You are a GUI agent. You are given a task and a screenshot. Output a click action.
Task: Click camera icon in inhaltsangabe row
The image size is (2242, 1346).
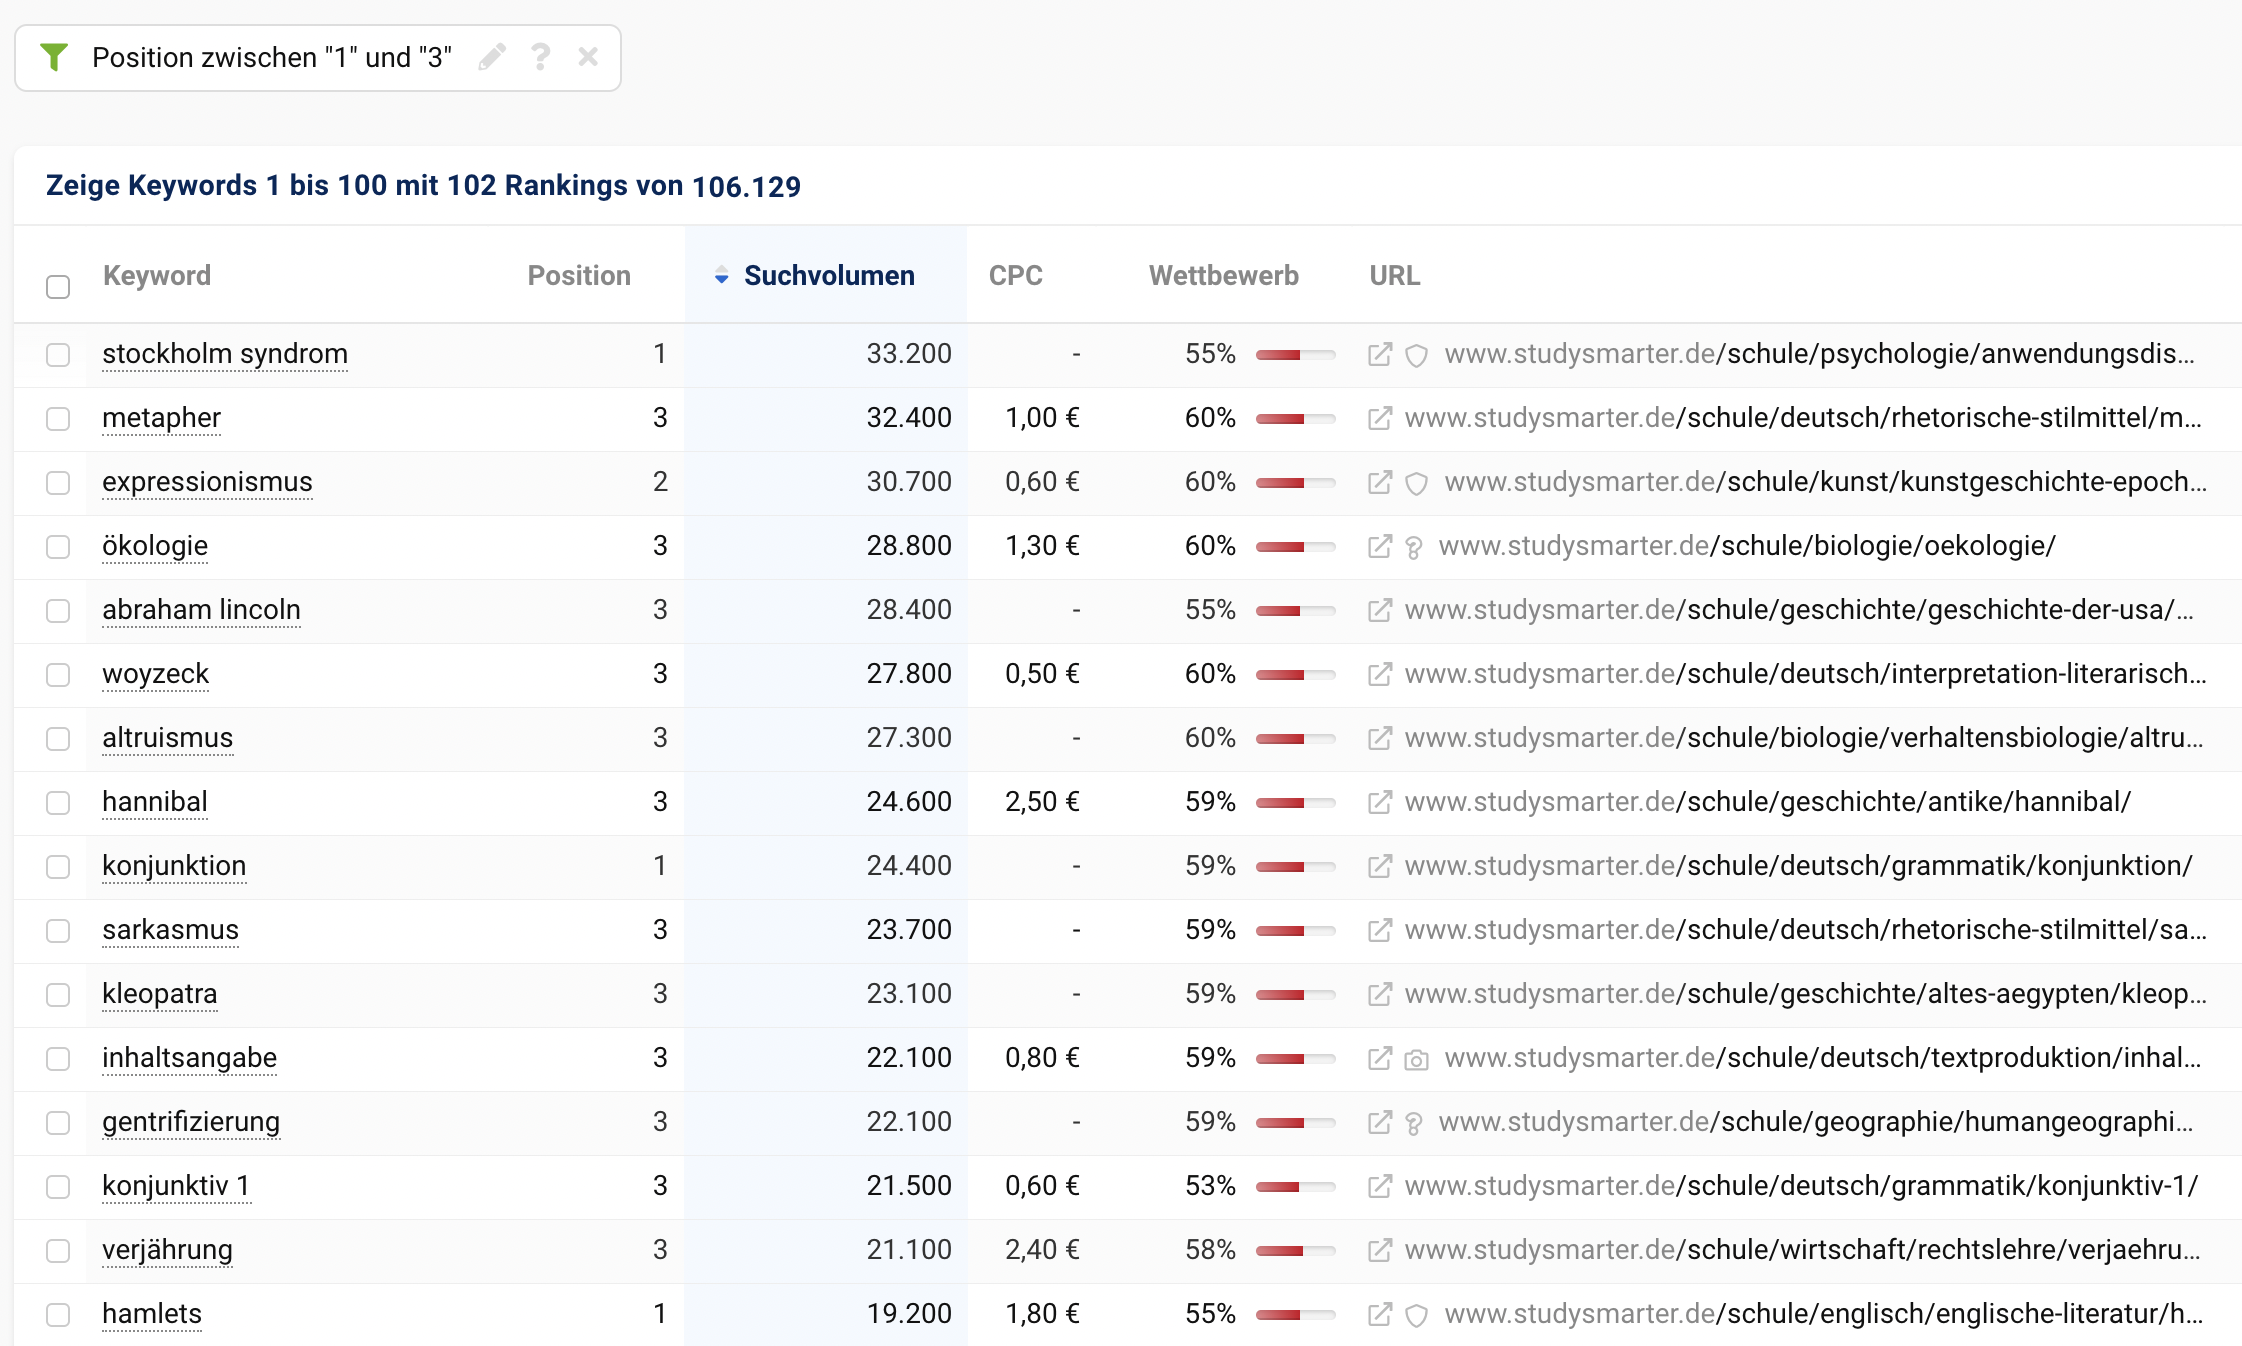click(1417, 1060)
